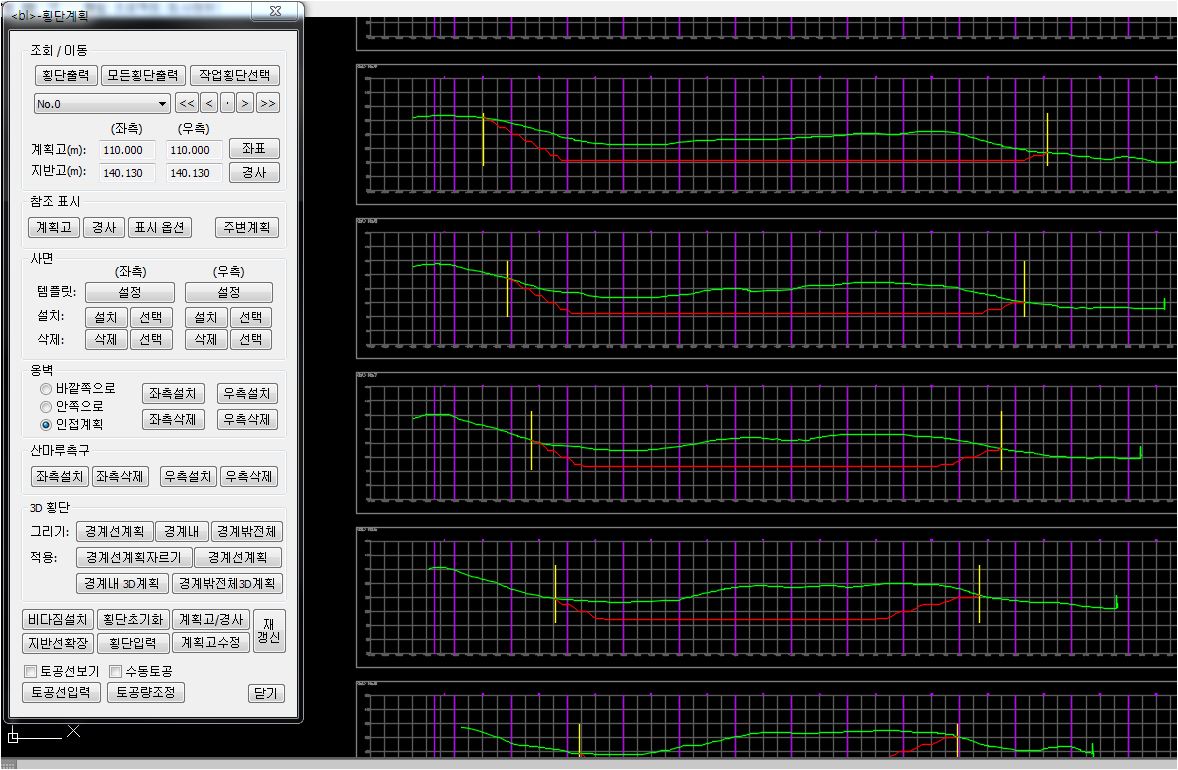
Task: Click 우측설치 in 옹벽 section
Action: tap(247, 394)
